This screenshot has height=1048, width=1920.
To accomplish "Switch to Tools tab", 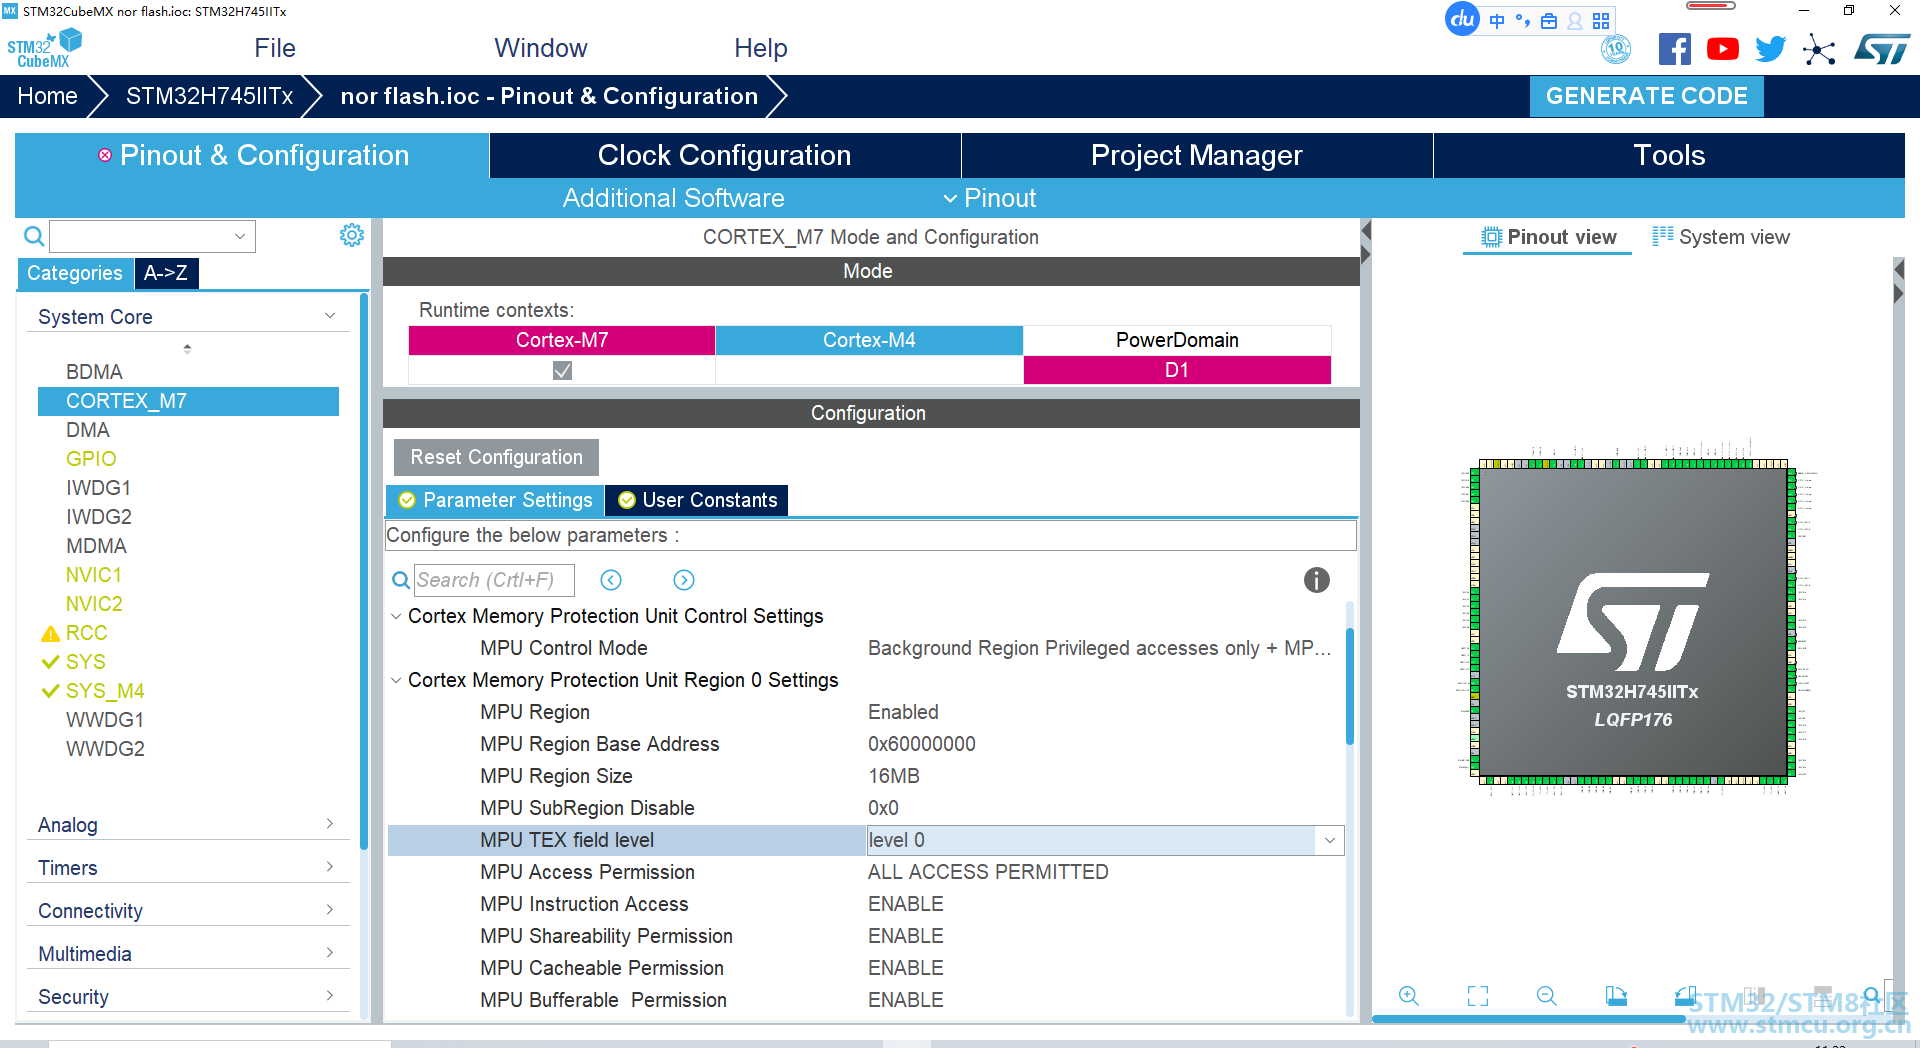I will point(1669,156).
